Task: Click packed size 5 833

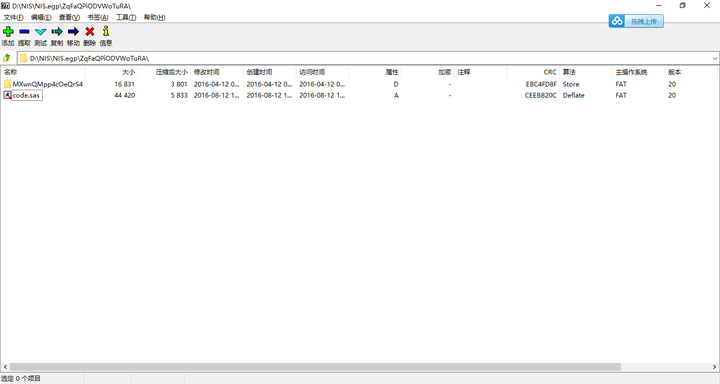Action: (x=179, y=96)
